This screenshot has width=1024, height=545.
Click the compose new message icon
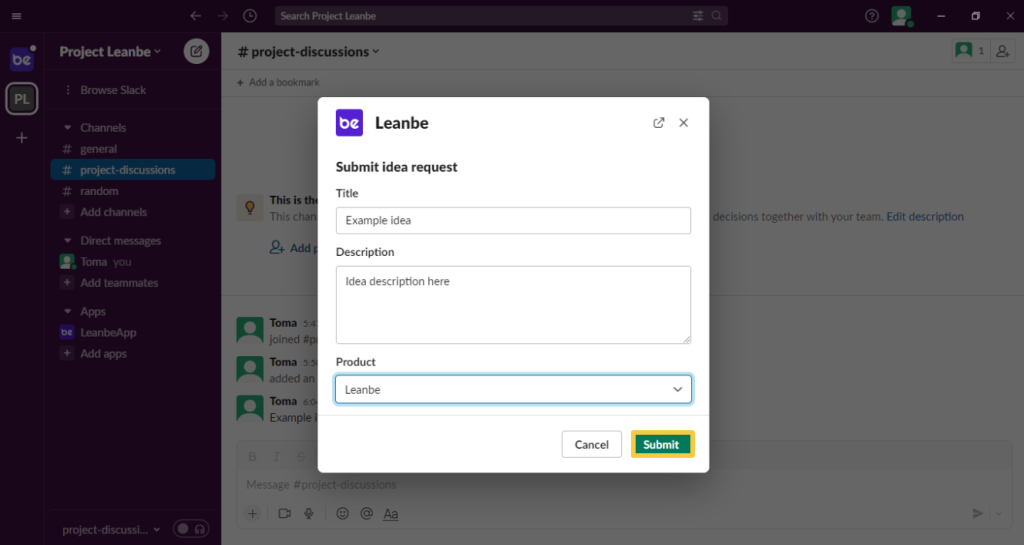(x=197, y=52)
